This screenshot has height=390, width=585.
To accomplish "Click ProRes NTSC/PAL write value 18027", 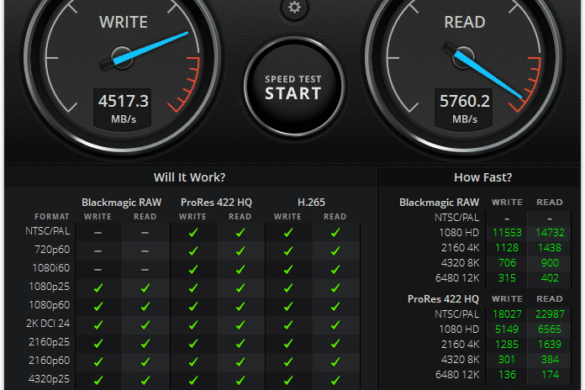I will pos(507,314).
